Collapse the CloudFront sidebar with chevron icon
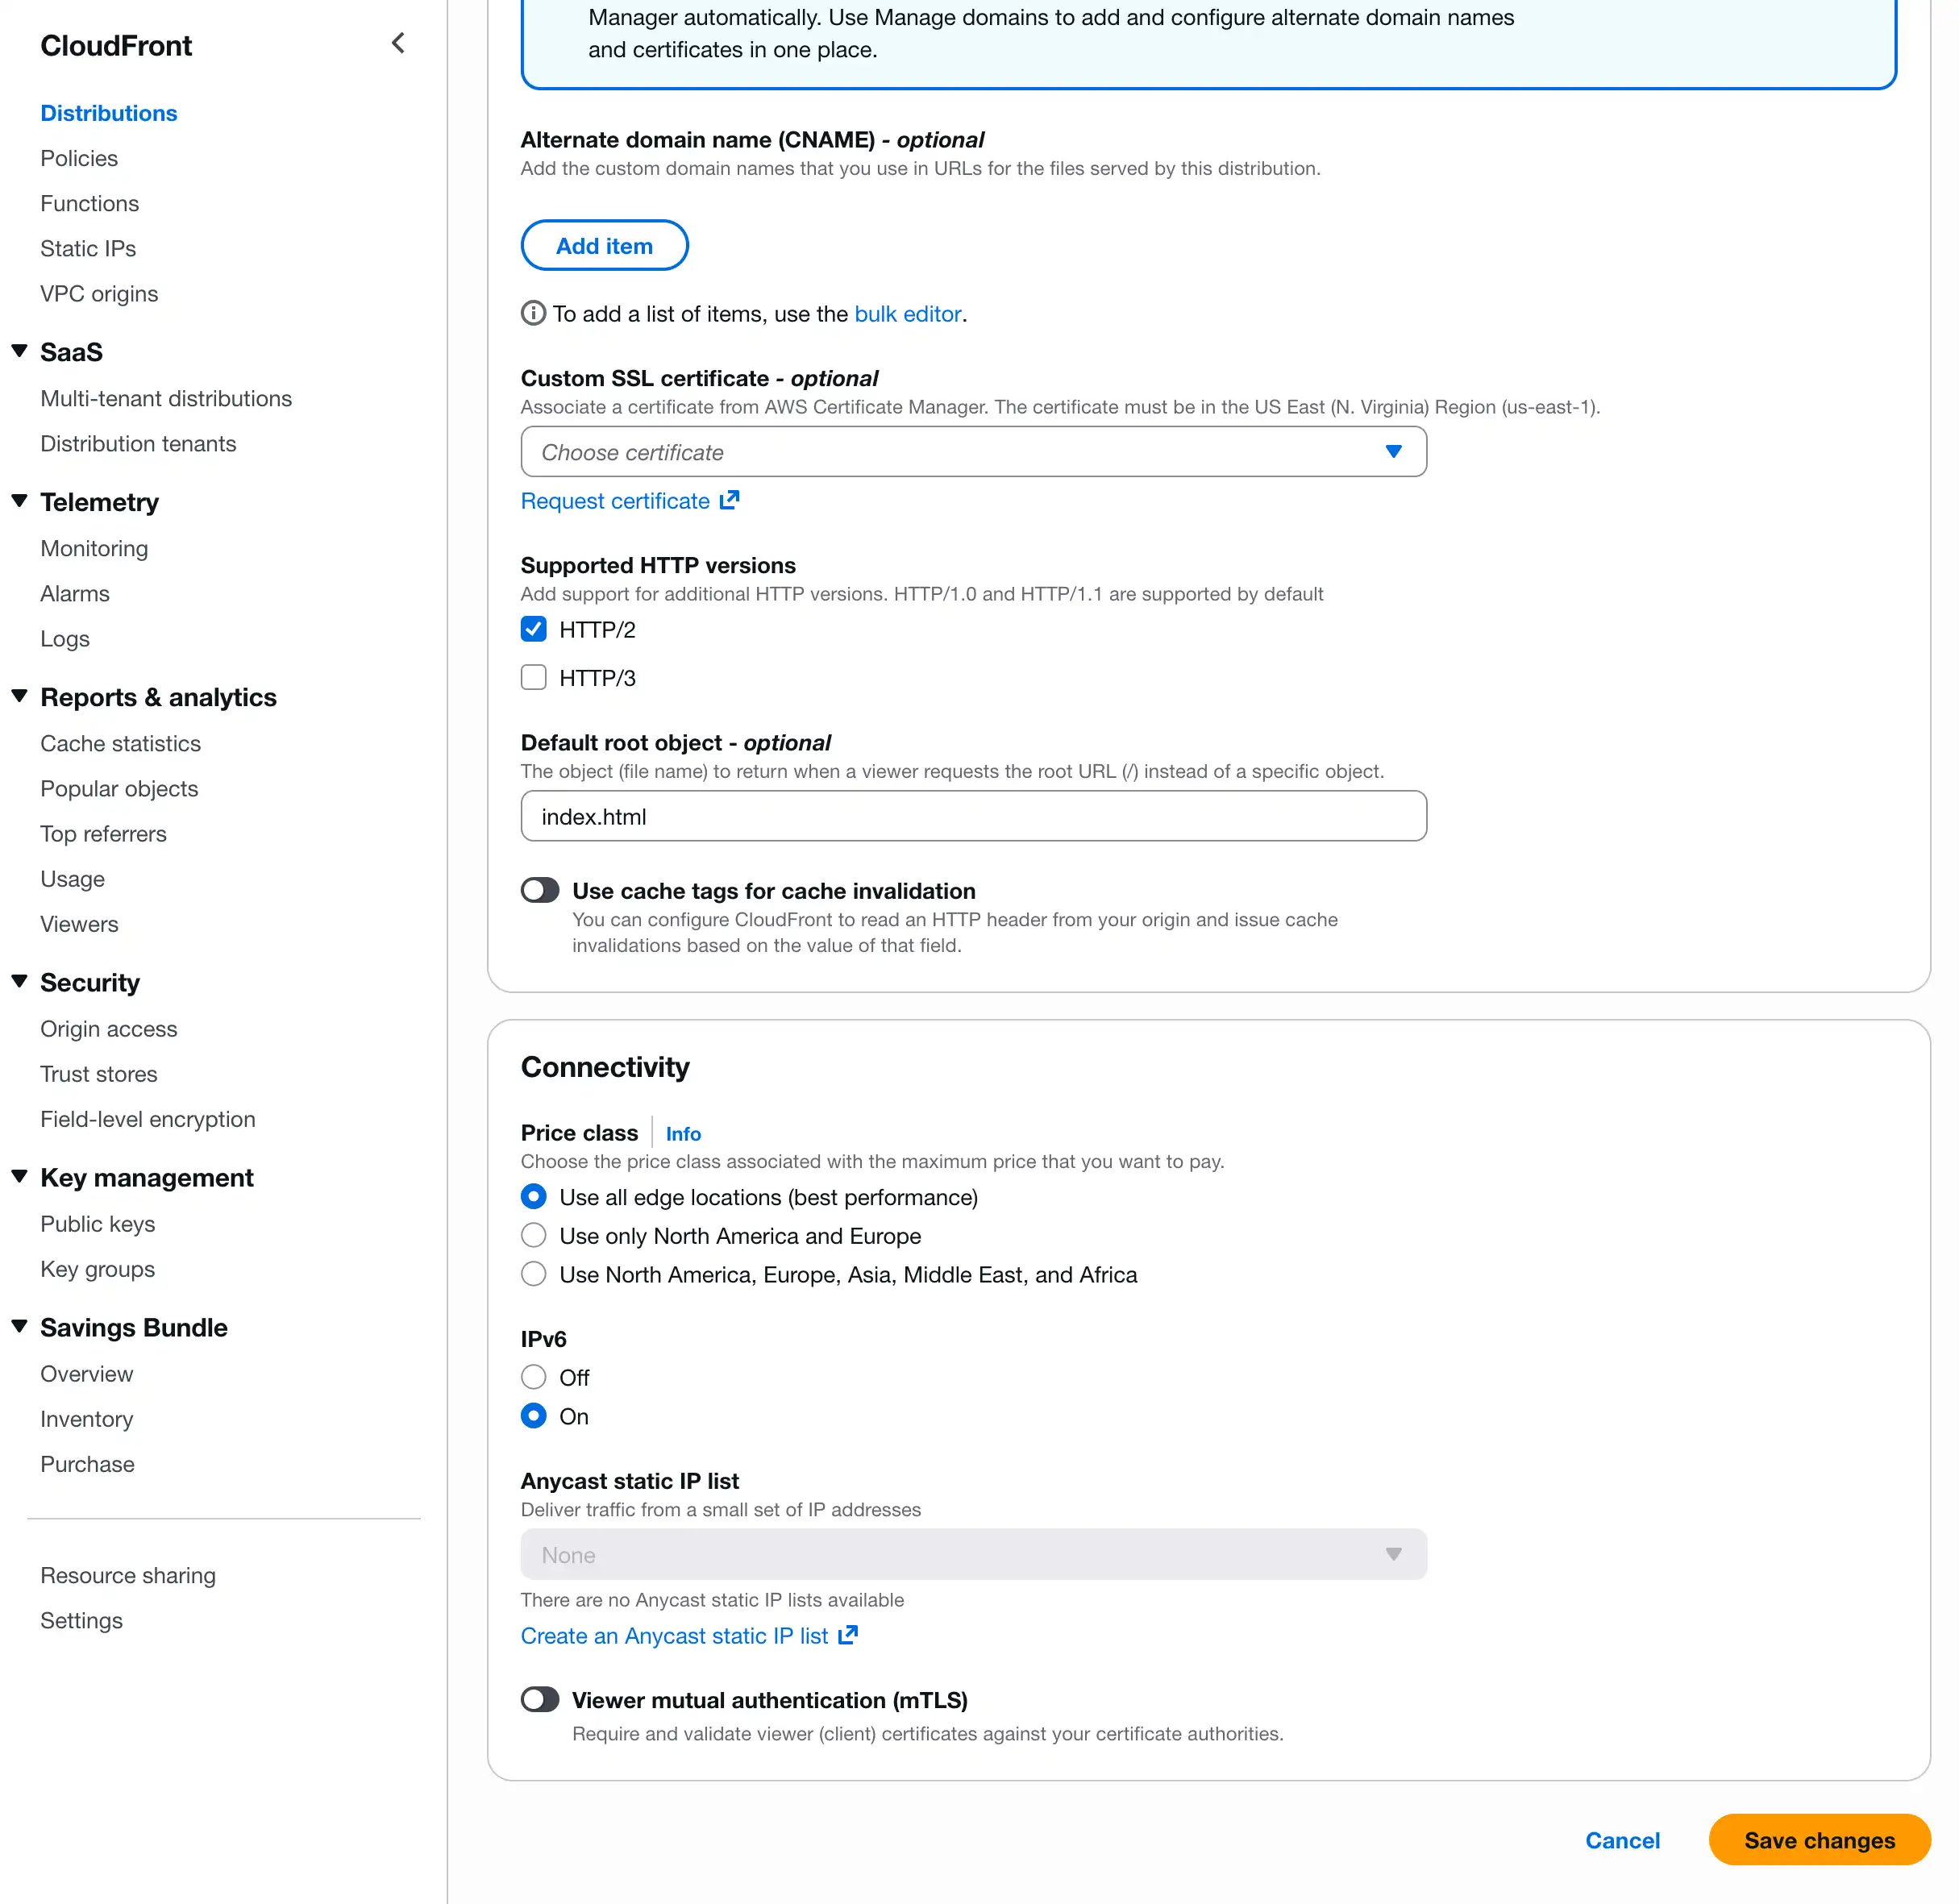The image size is (1959, 1904). click(x=398, y=43)
